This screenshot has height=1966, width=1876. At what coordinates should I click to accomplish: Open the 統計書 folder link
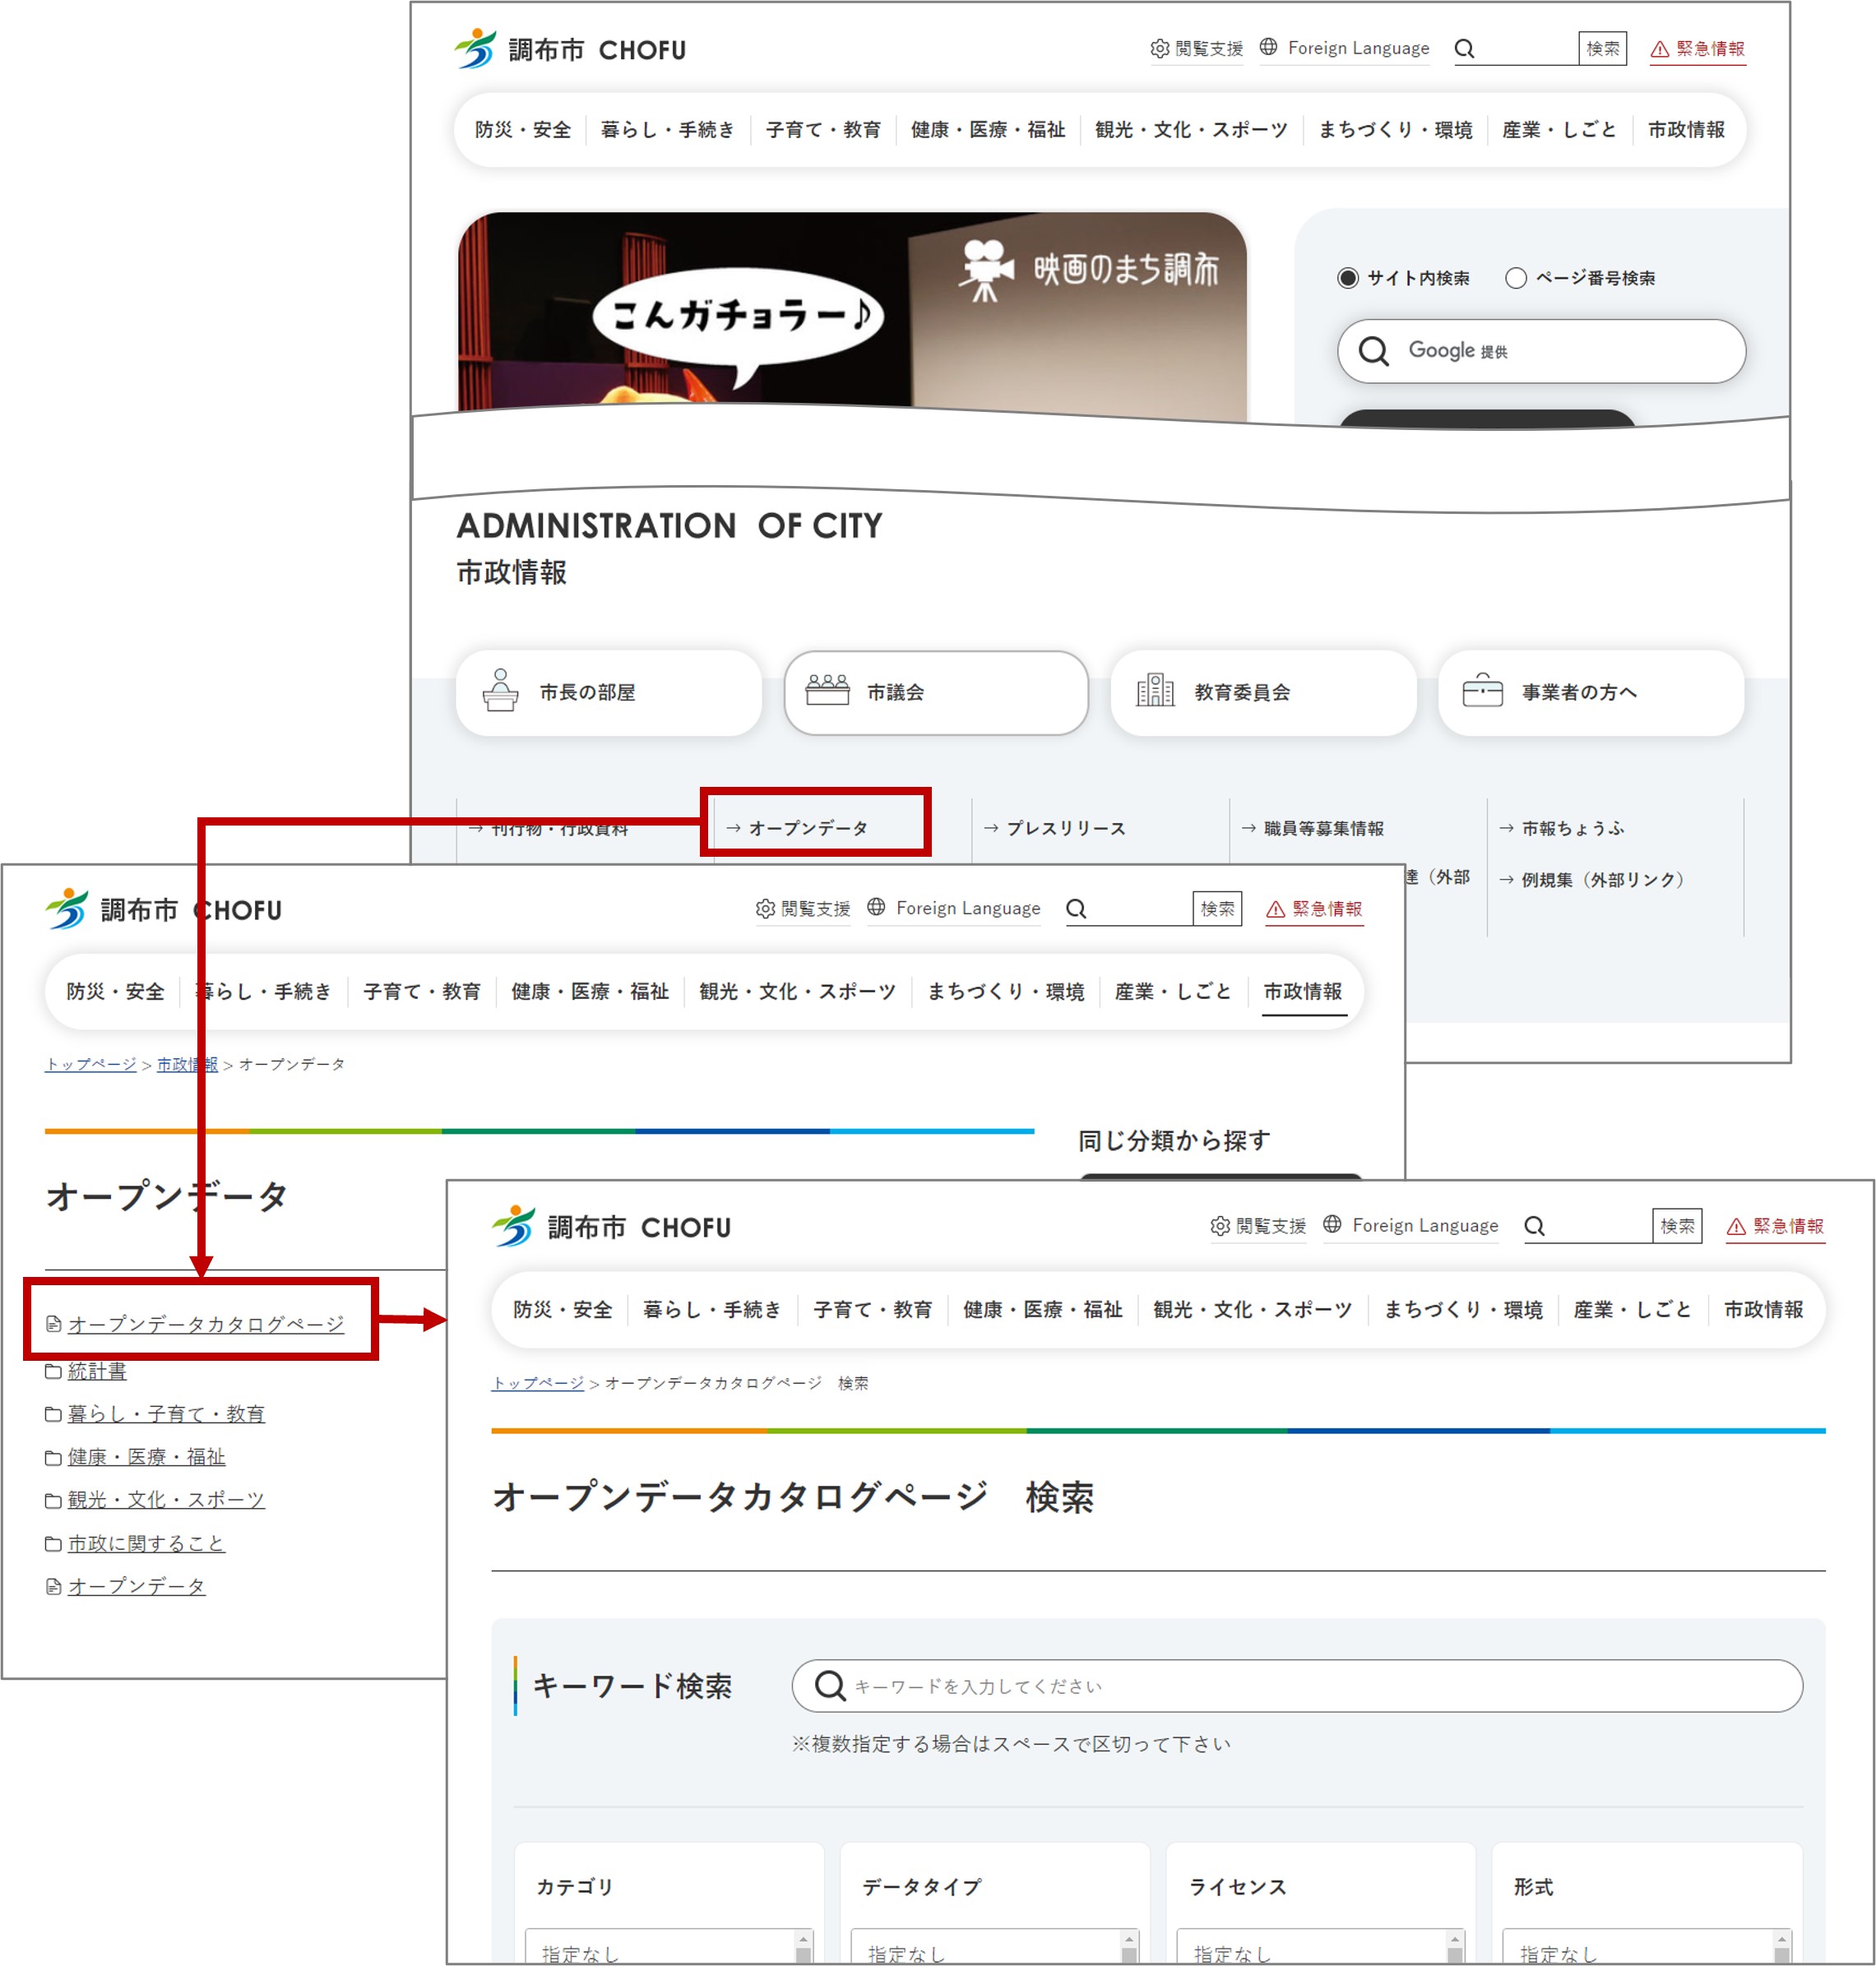(97, 1371)
